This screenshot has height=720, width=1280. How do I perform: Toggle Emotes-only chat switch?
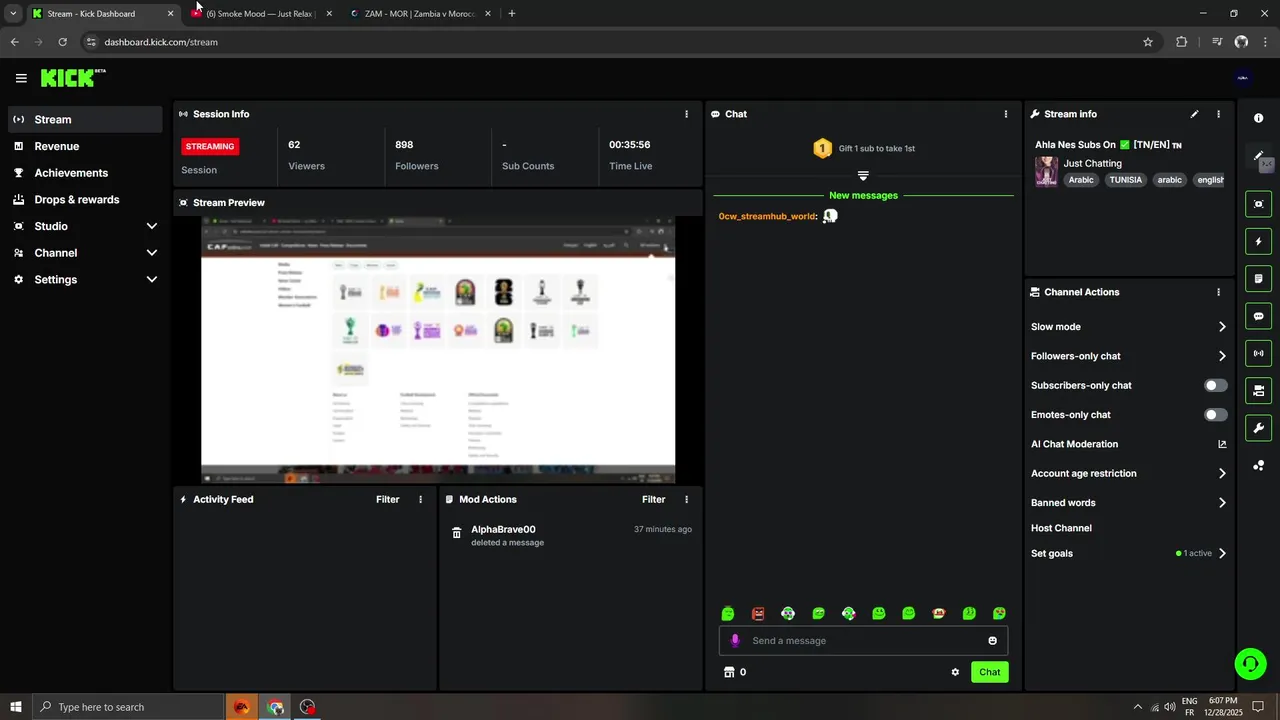click(1215, 414)
